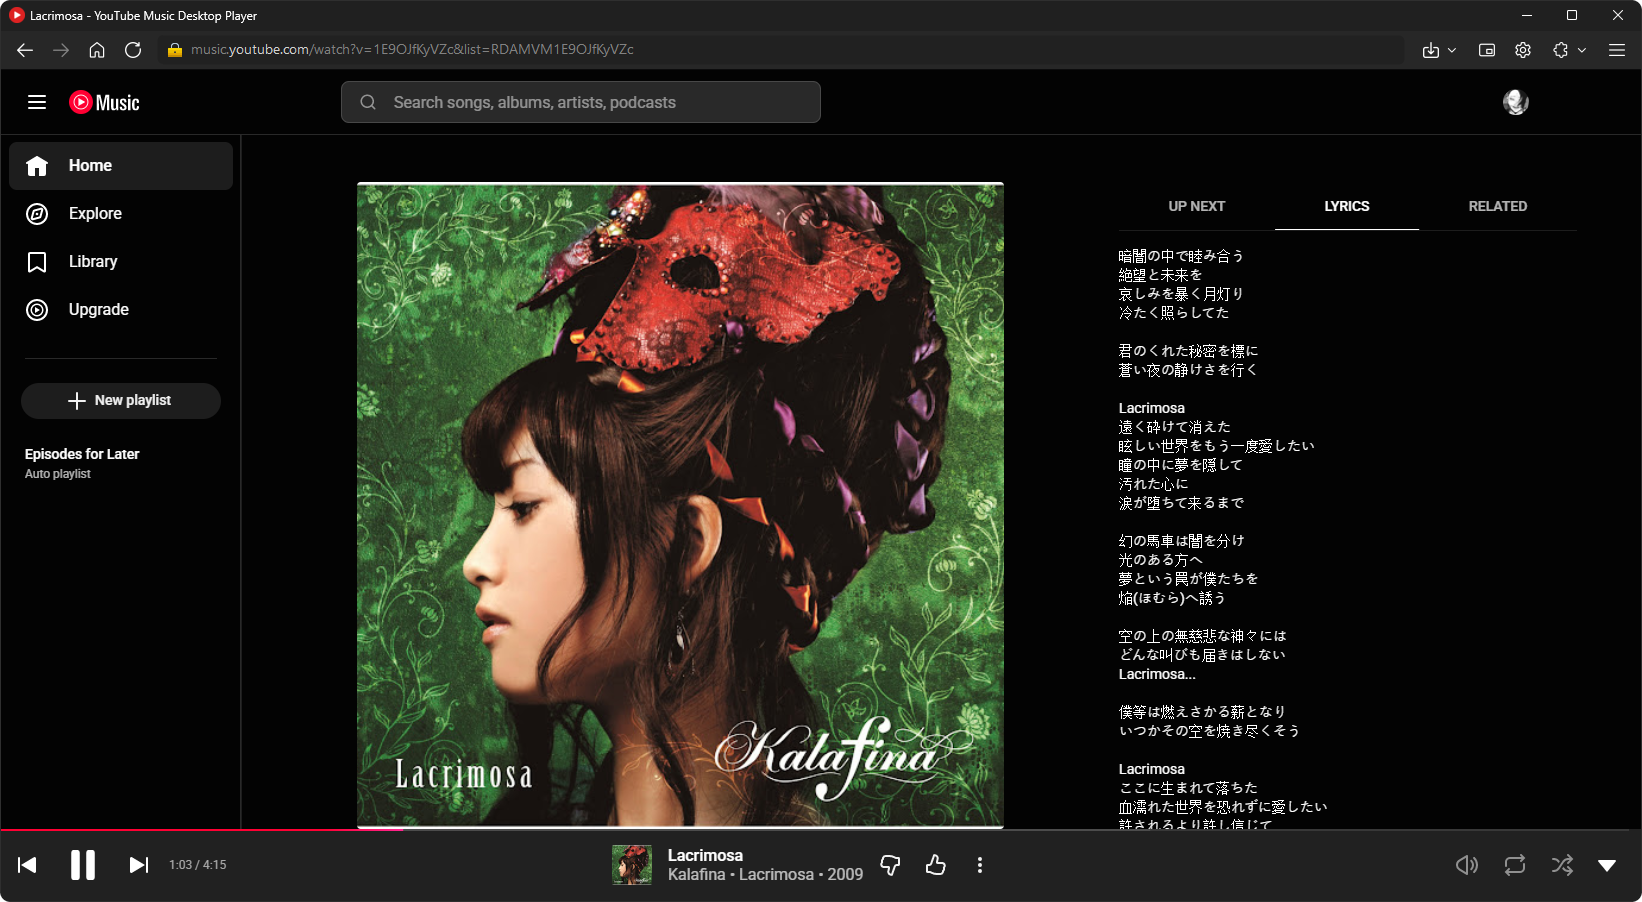
Task: Toggle the sidebar with the hamburger menu
Action: point(37,102)
